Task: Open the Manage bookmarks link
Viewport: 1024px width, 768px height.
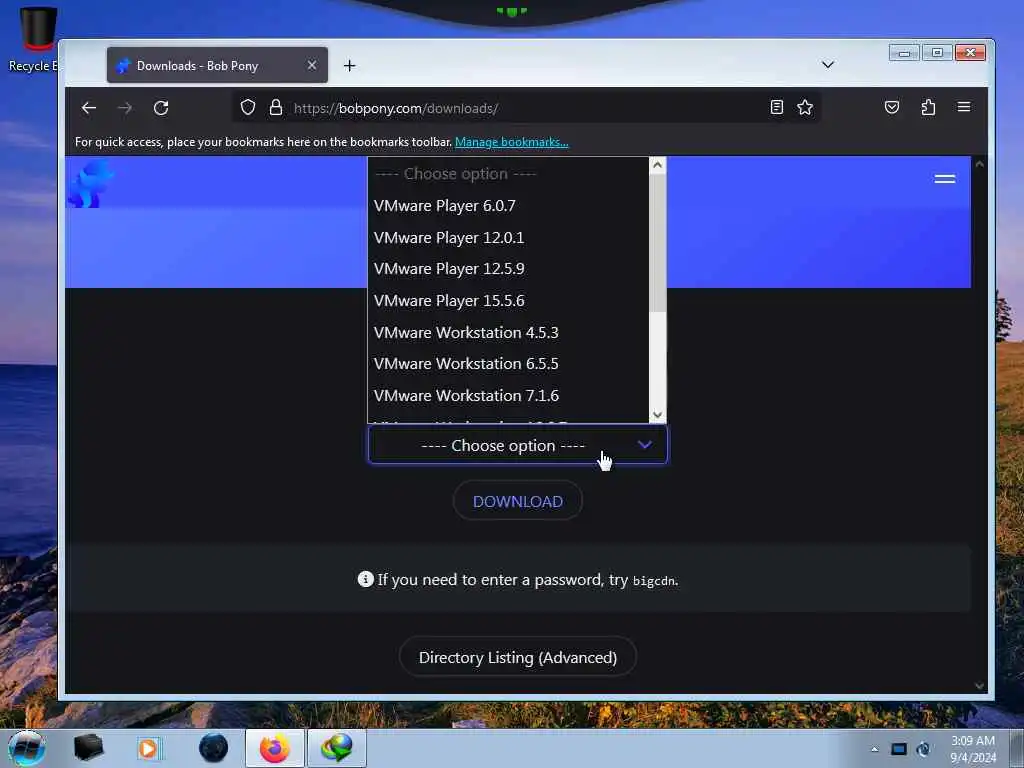Action: click(511, 142)
